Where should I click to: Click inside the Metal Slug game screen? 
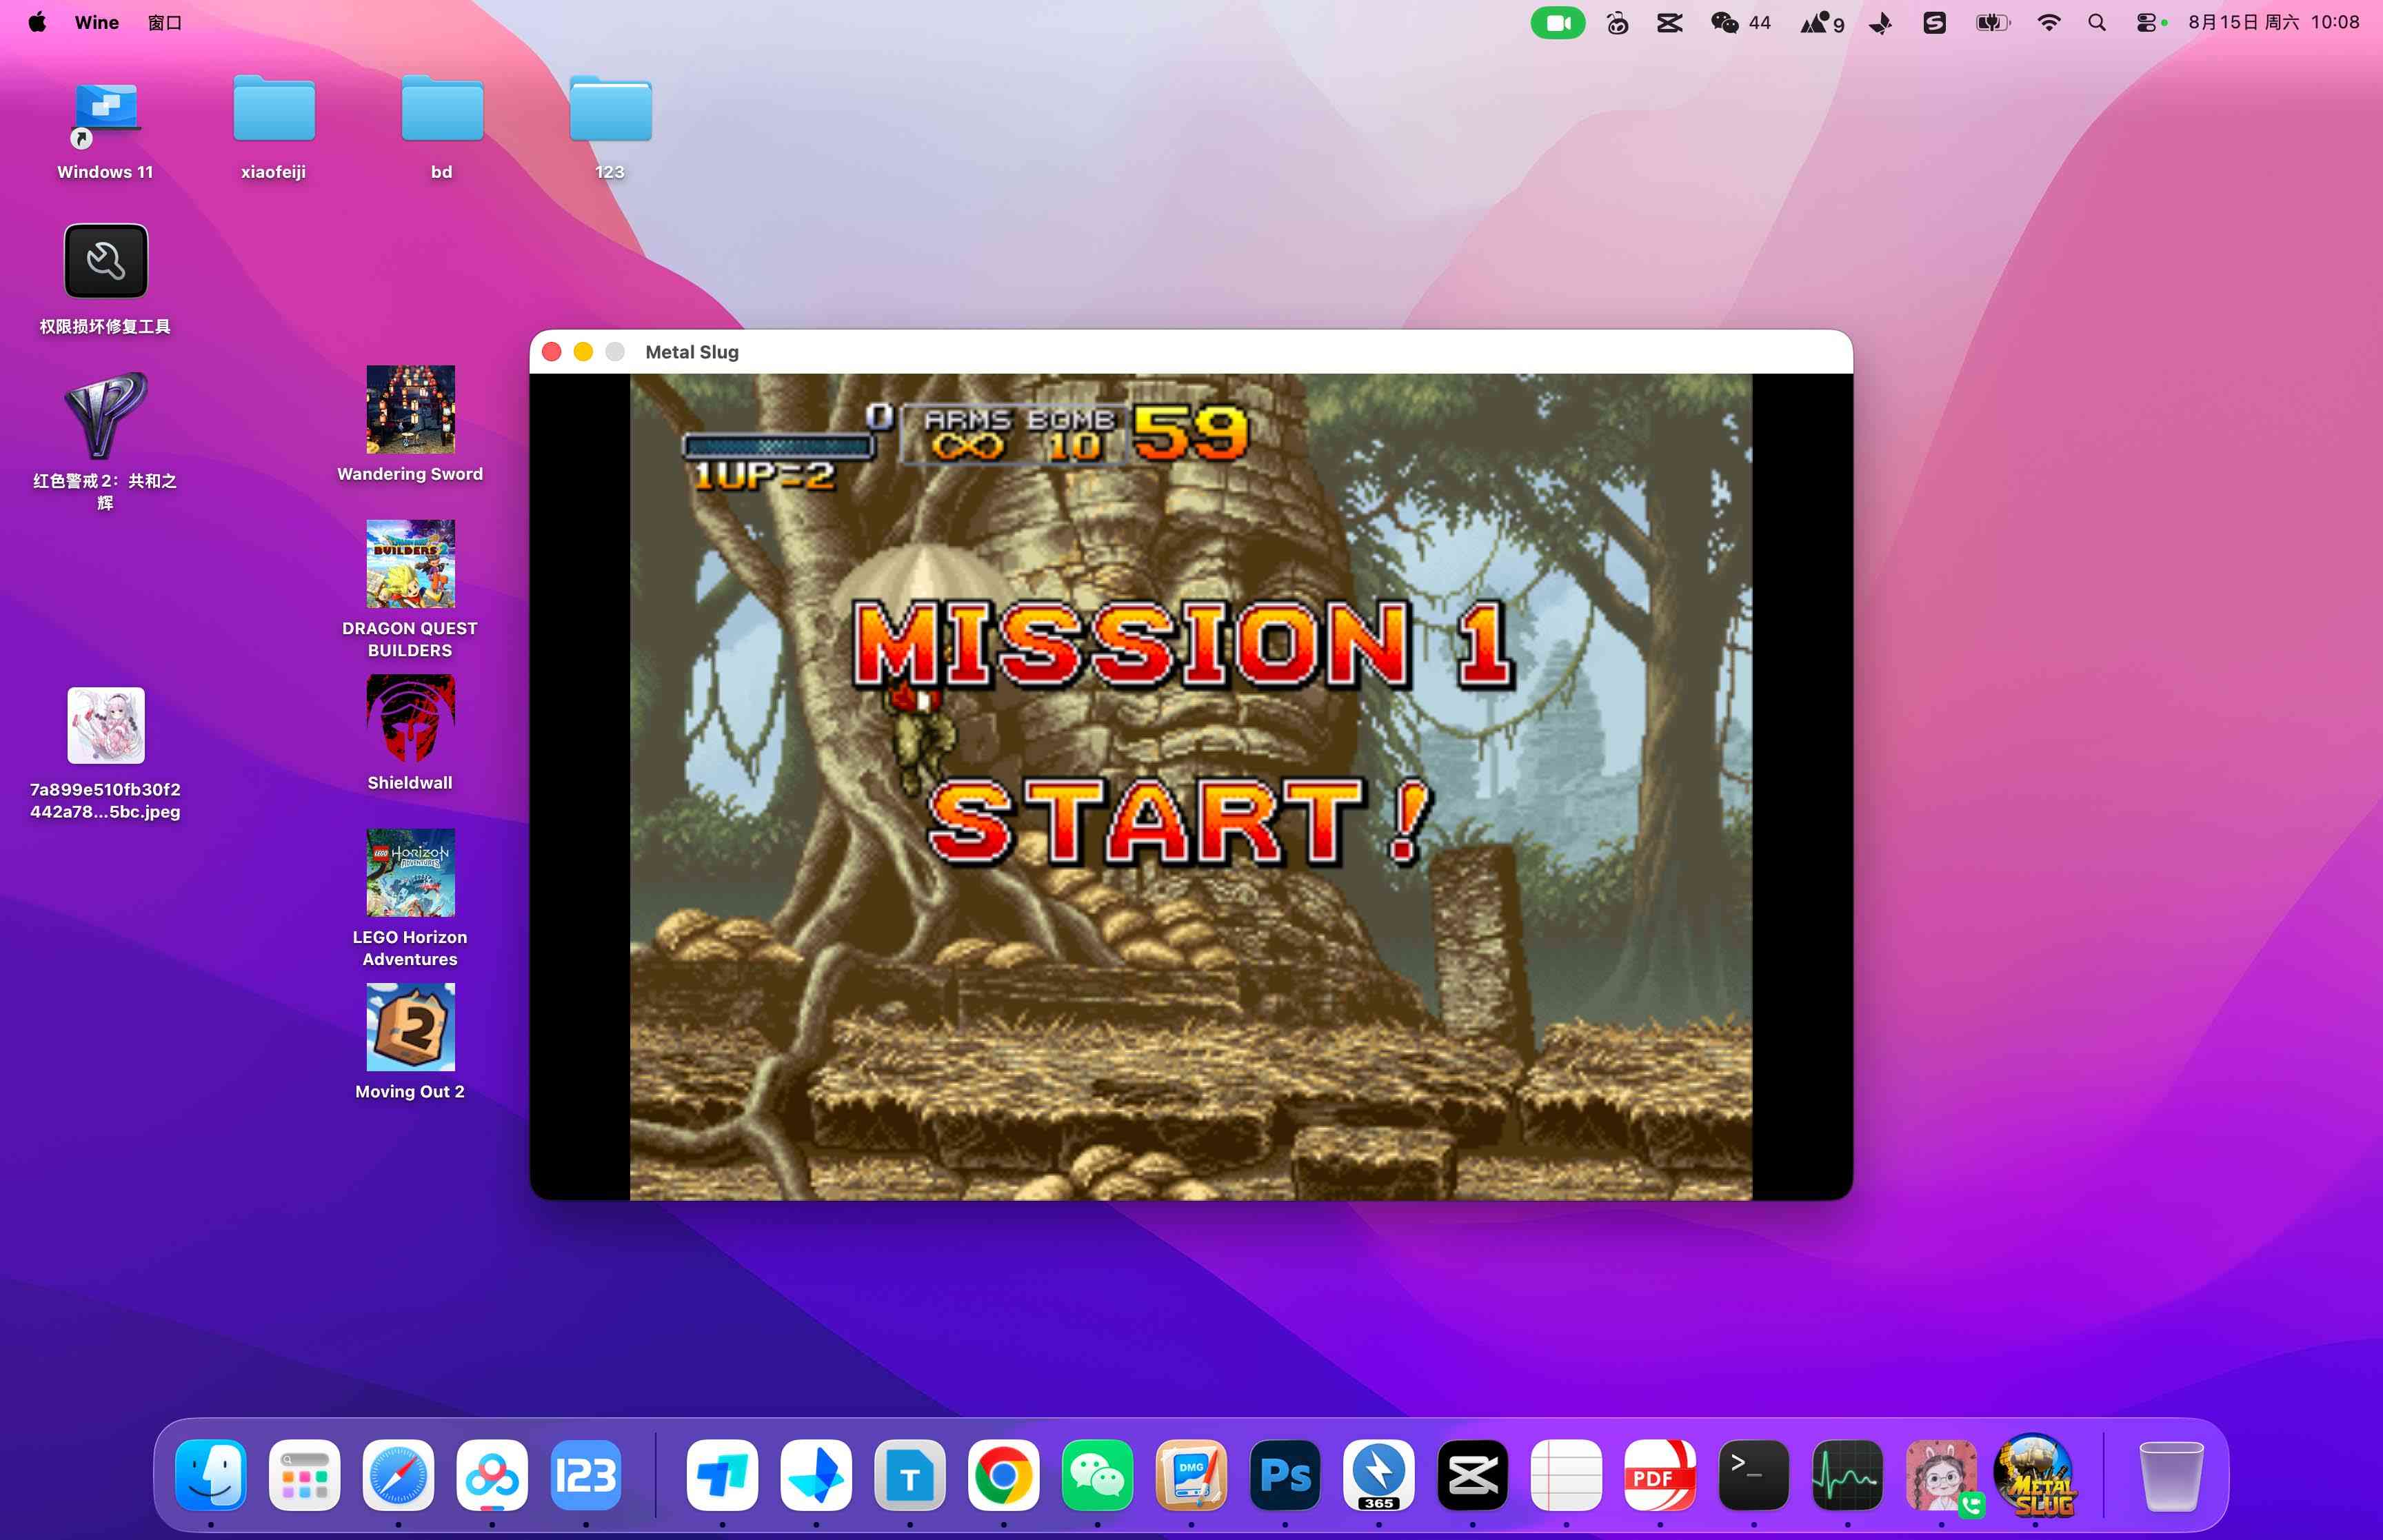point(1190,787)
